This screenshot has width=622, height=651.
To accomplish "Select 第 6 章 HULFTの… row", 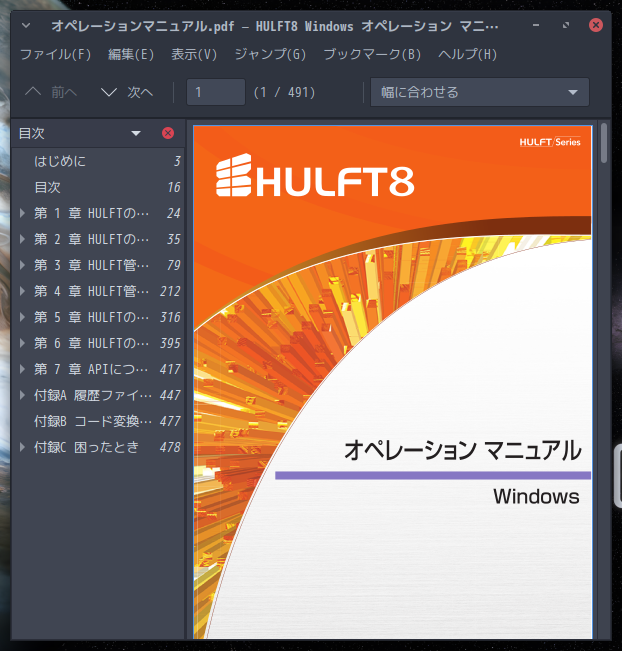I will (x=98, y=343).
